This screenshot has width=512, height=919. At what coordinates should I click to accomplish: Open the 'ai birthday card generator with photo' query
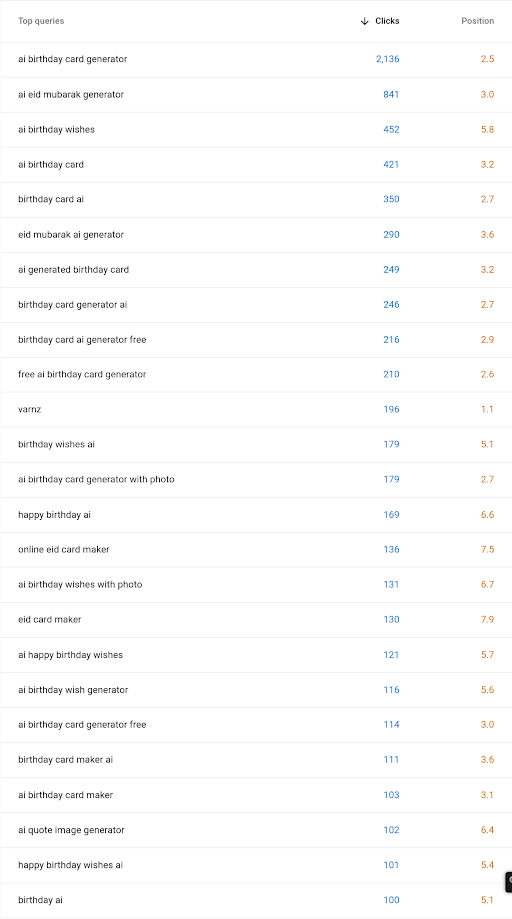[96, 479]
